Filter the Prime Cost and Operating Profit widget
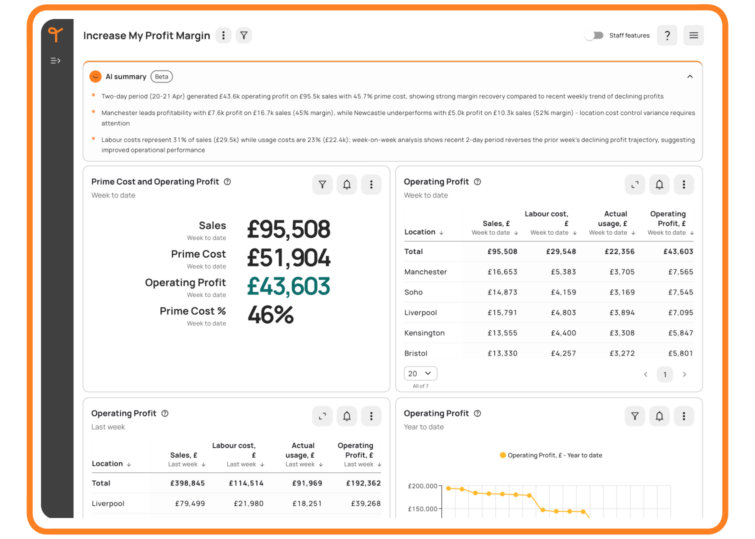Image resolution: width=755 pixels, height=539 pixels. (x=322, y=184)
